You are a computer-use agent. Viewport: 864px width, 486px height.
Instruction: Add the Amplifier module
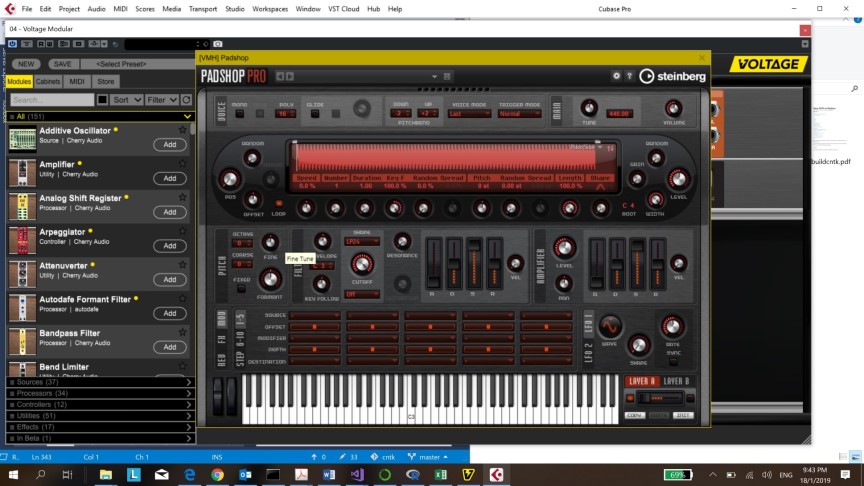tap(170, 178)
